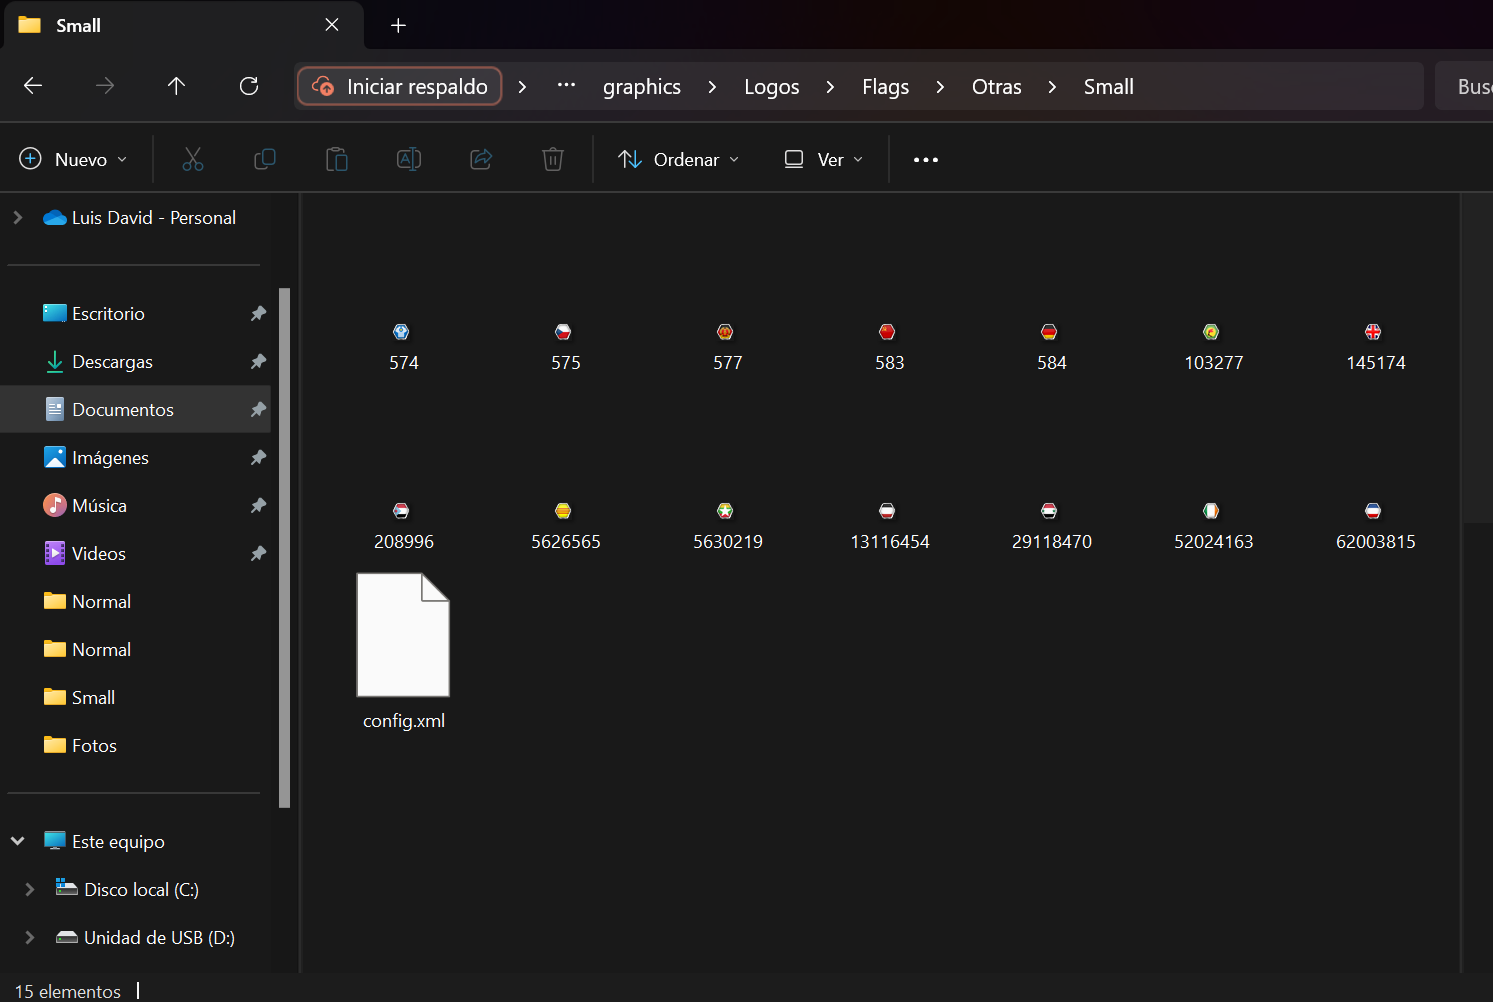Select the Small window tab
The image size is (1493, 1002).
click(x=184, y=25)
